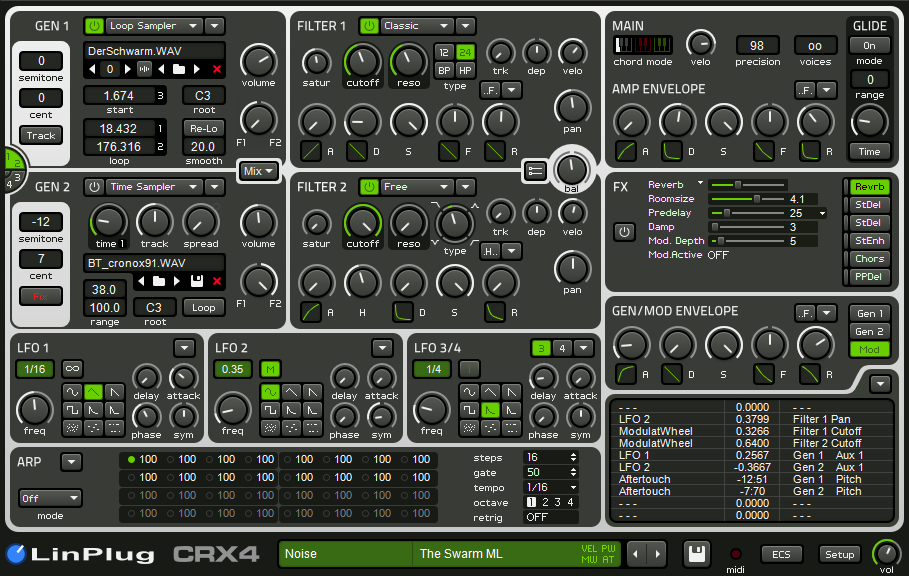Switch to the PPDel FX tab
This screenshot has height=576, width=909.
[x=869, y=277]
